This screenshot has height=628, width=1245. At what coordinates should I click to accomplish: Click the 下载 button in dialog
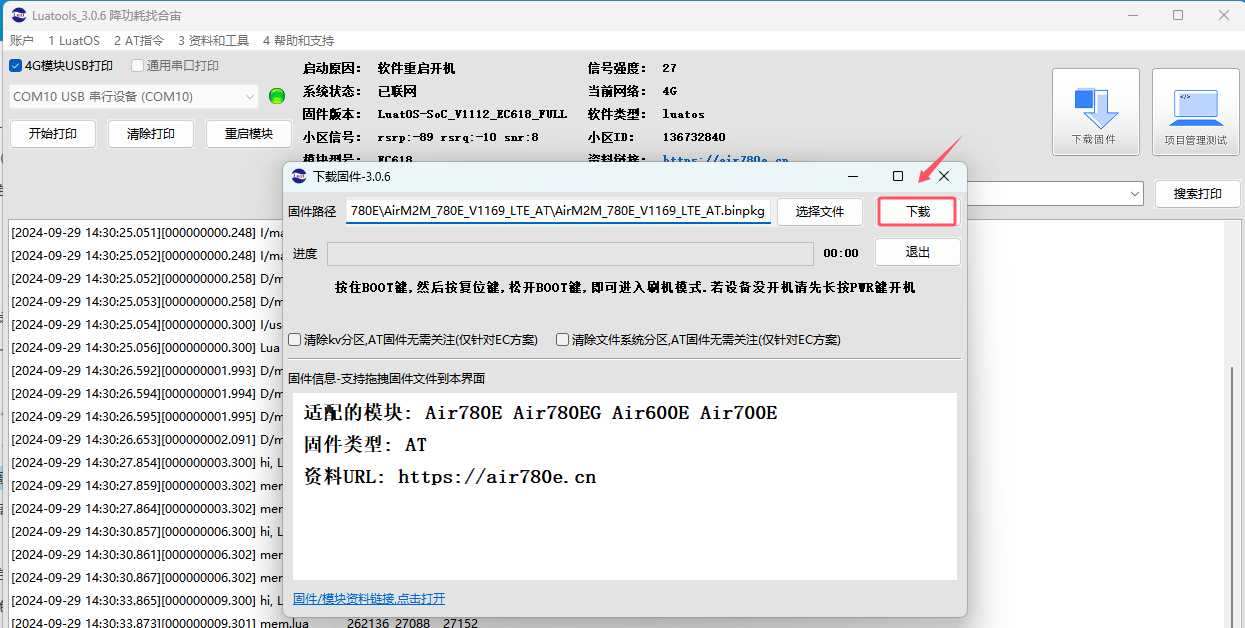click(918, 212)
